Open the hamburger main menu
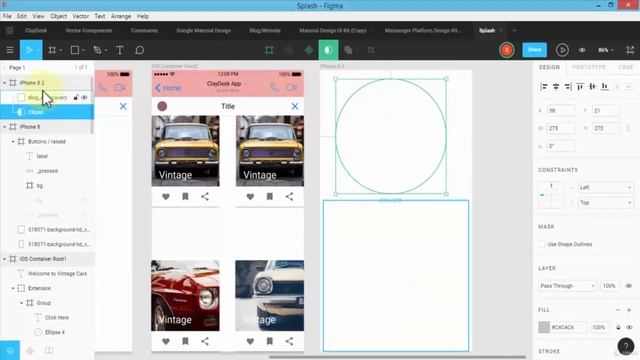The width and height of the screenshot is (640, 360). click(x=10, y=50)
